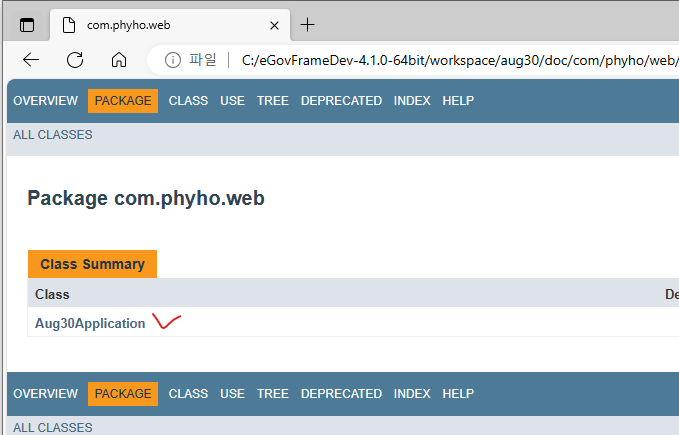This screenshot has height=435, width=679.
Task: Open a new browser tab
Action: (307, 25)
